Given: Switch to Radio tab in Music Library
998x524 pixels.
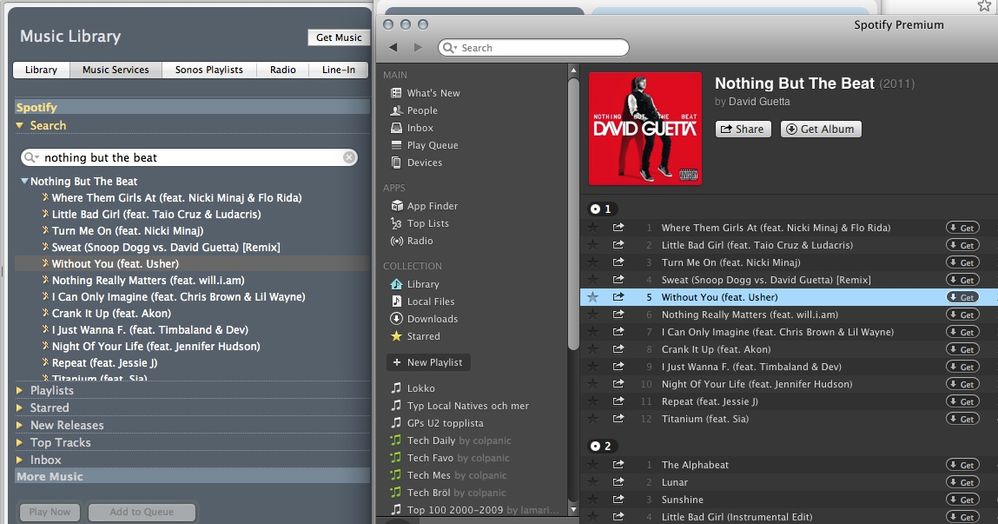Looking at the screenshot, I should click(x=283, y=69).
